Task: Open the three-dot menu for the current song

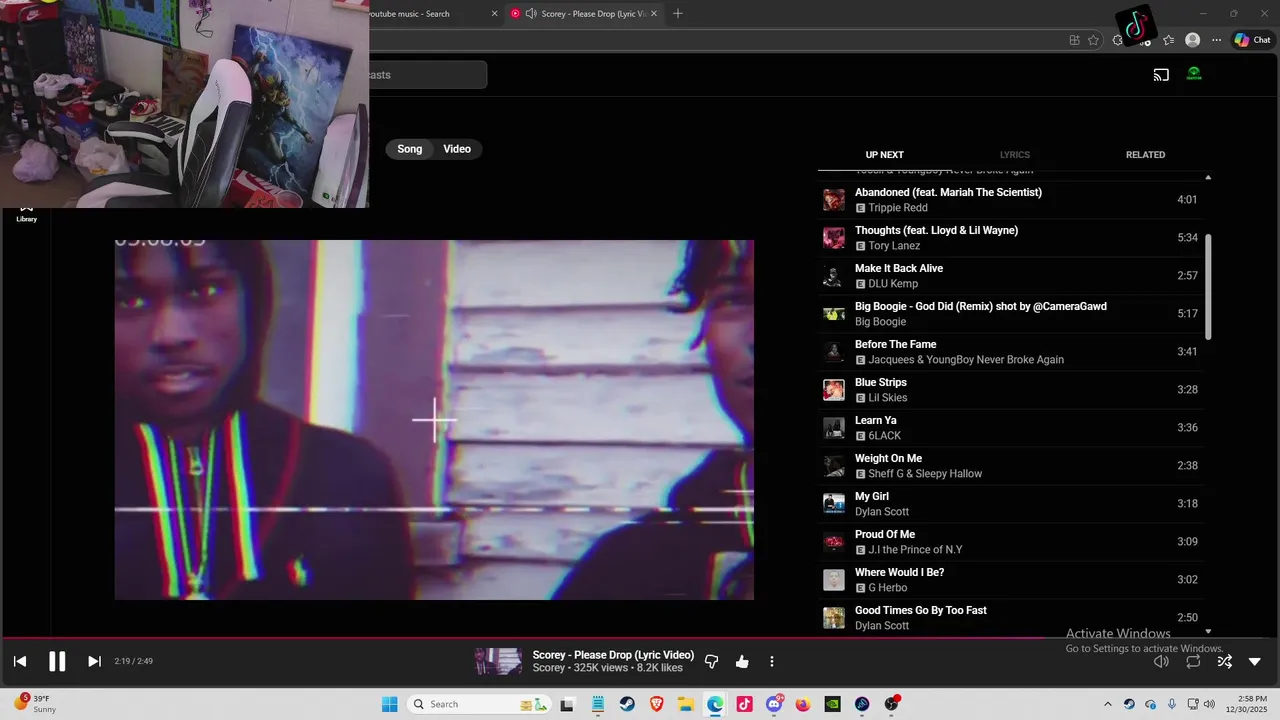Action: click(x=772, y=661)
